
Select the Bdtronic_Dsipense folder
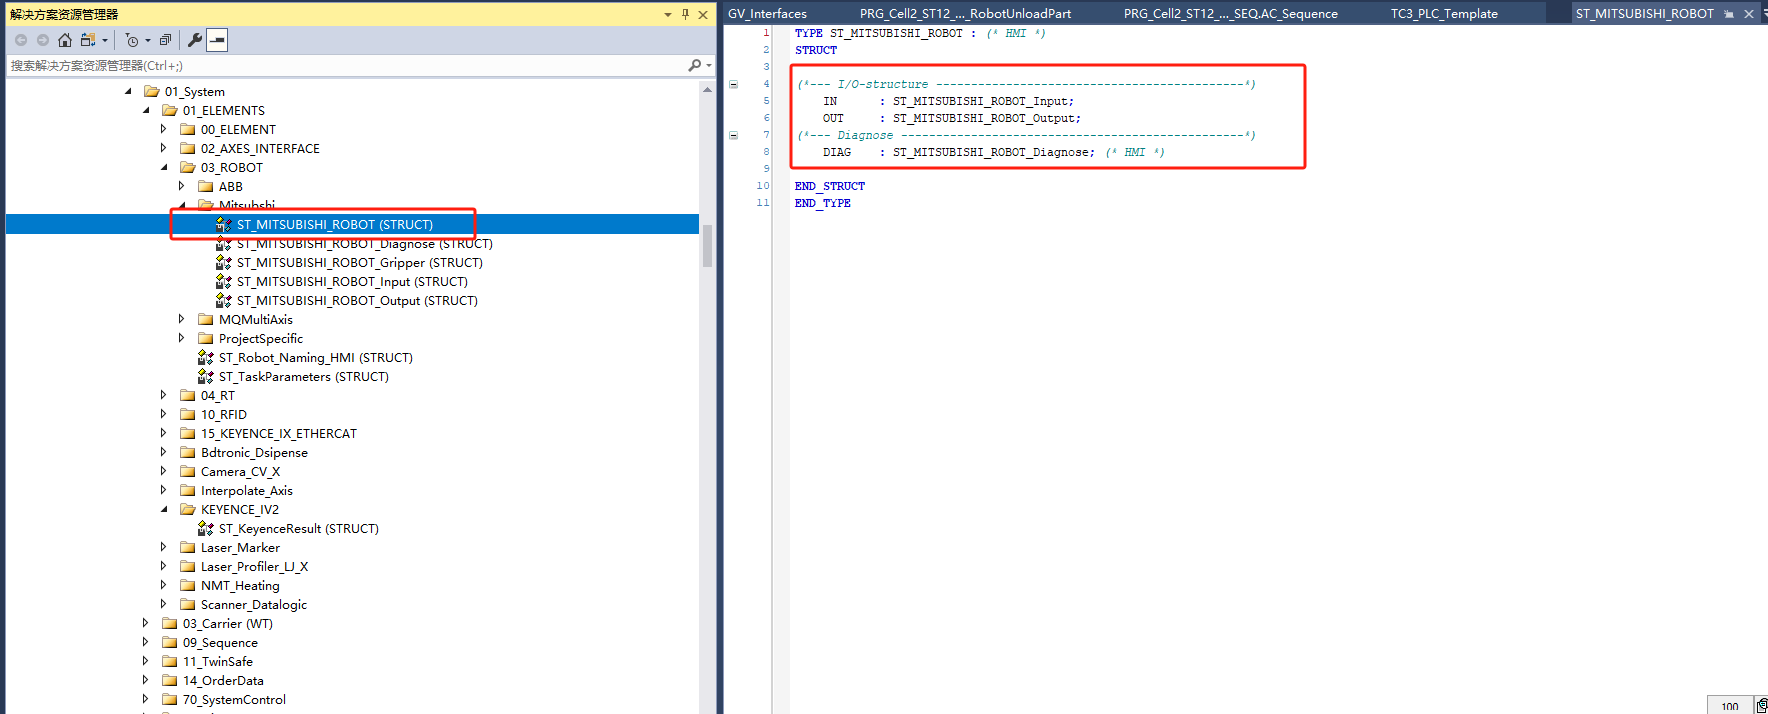(x=254, y=452)
